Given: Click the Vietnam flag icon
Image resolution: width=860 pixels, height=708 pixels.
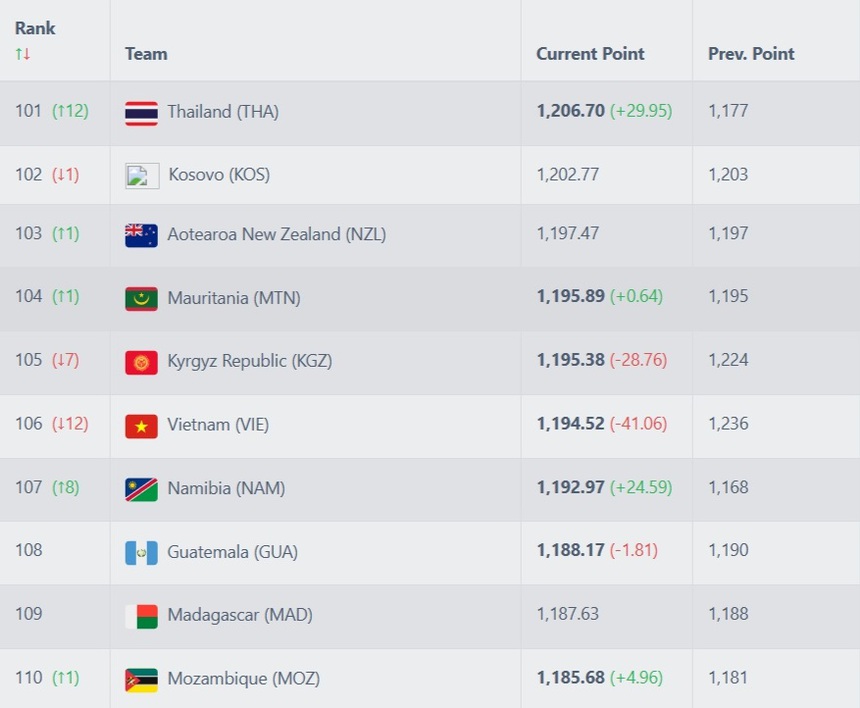Looking at the screenshot, I should click(141, 425).
